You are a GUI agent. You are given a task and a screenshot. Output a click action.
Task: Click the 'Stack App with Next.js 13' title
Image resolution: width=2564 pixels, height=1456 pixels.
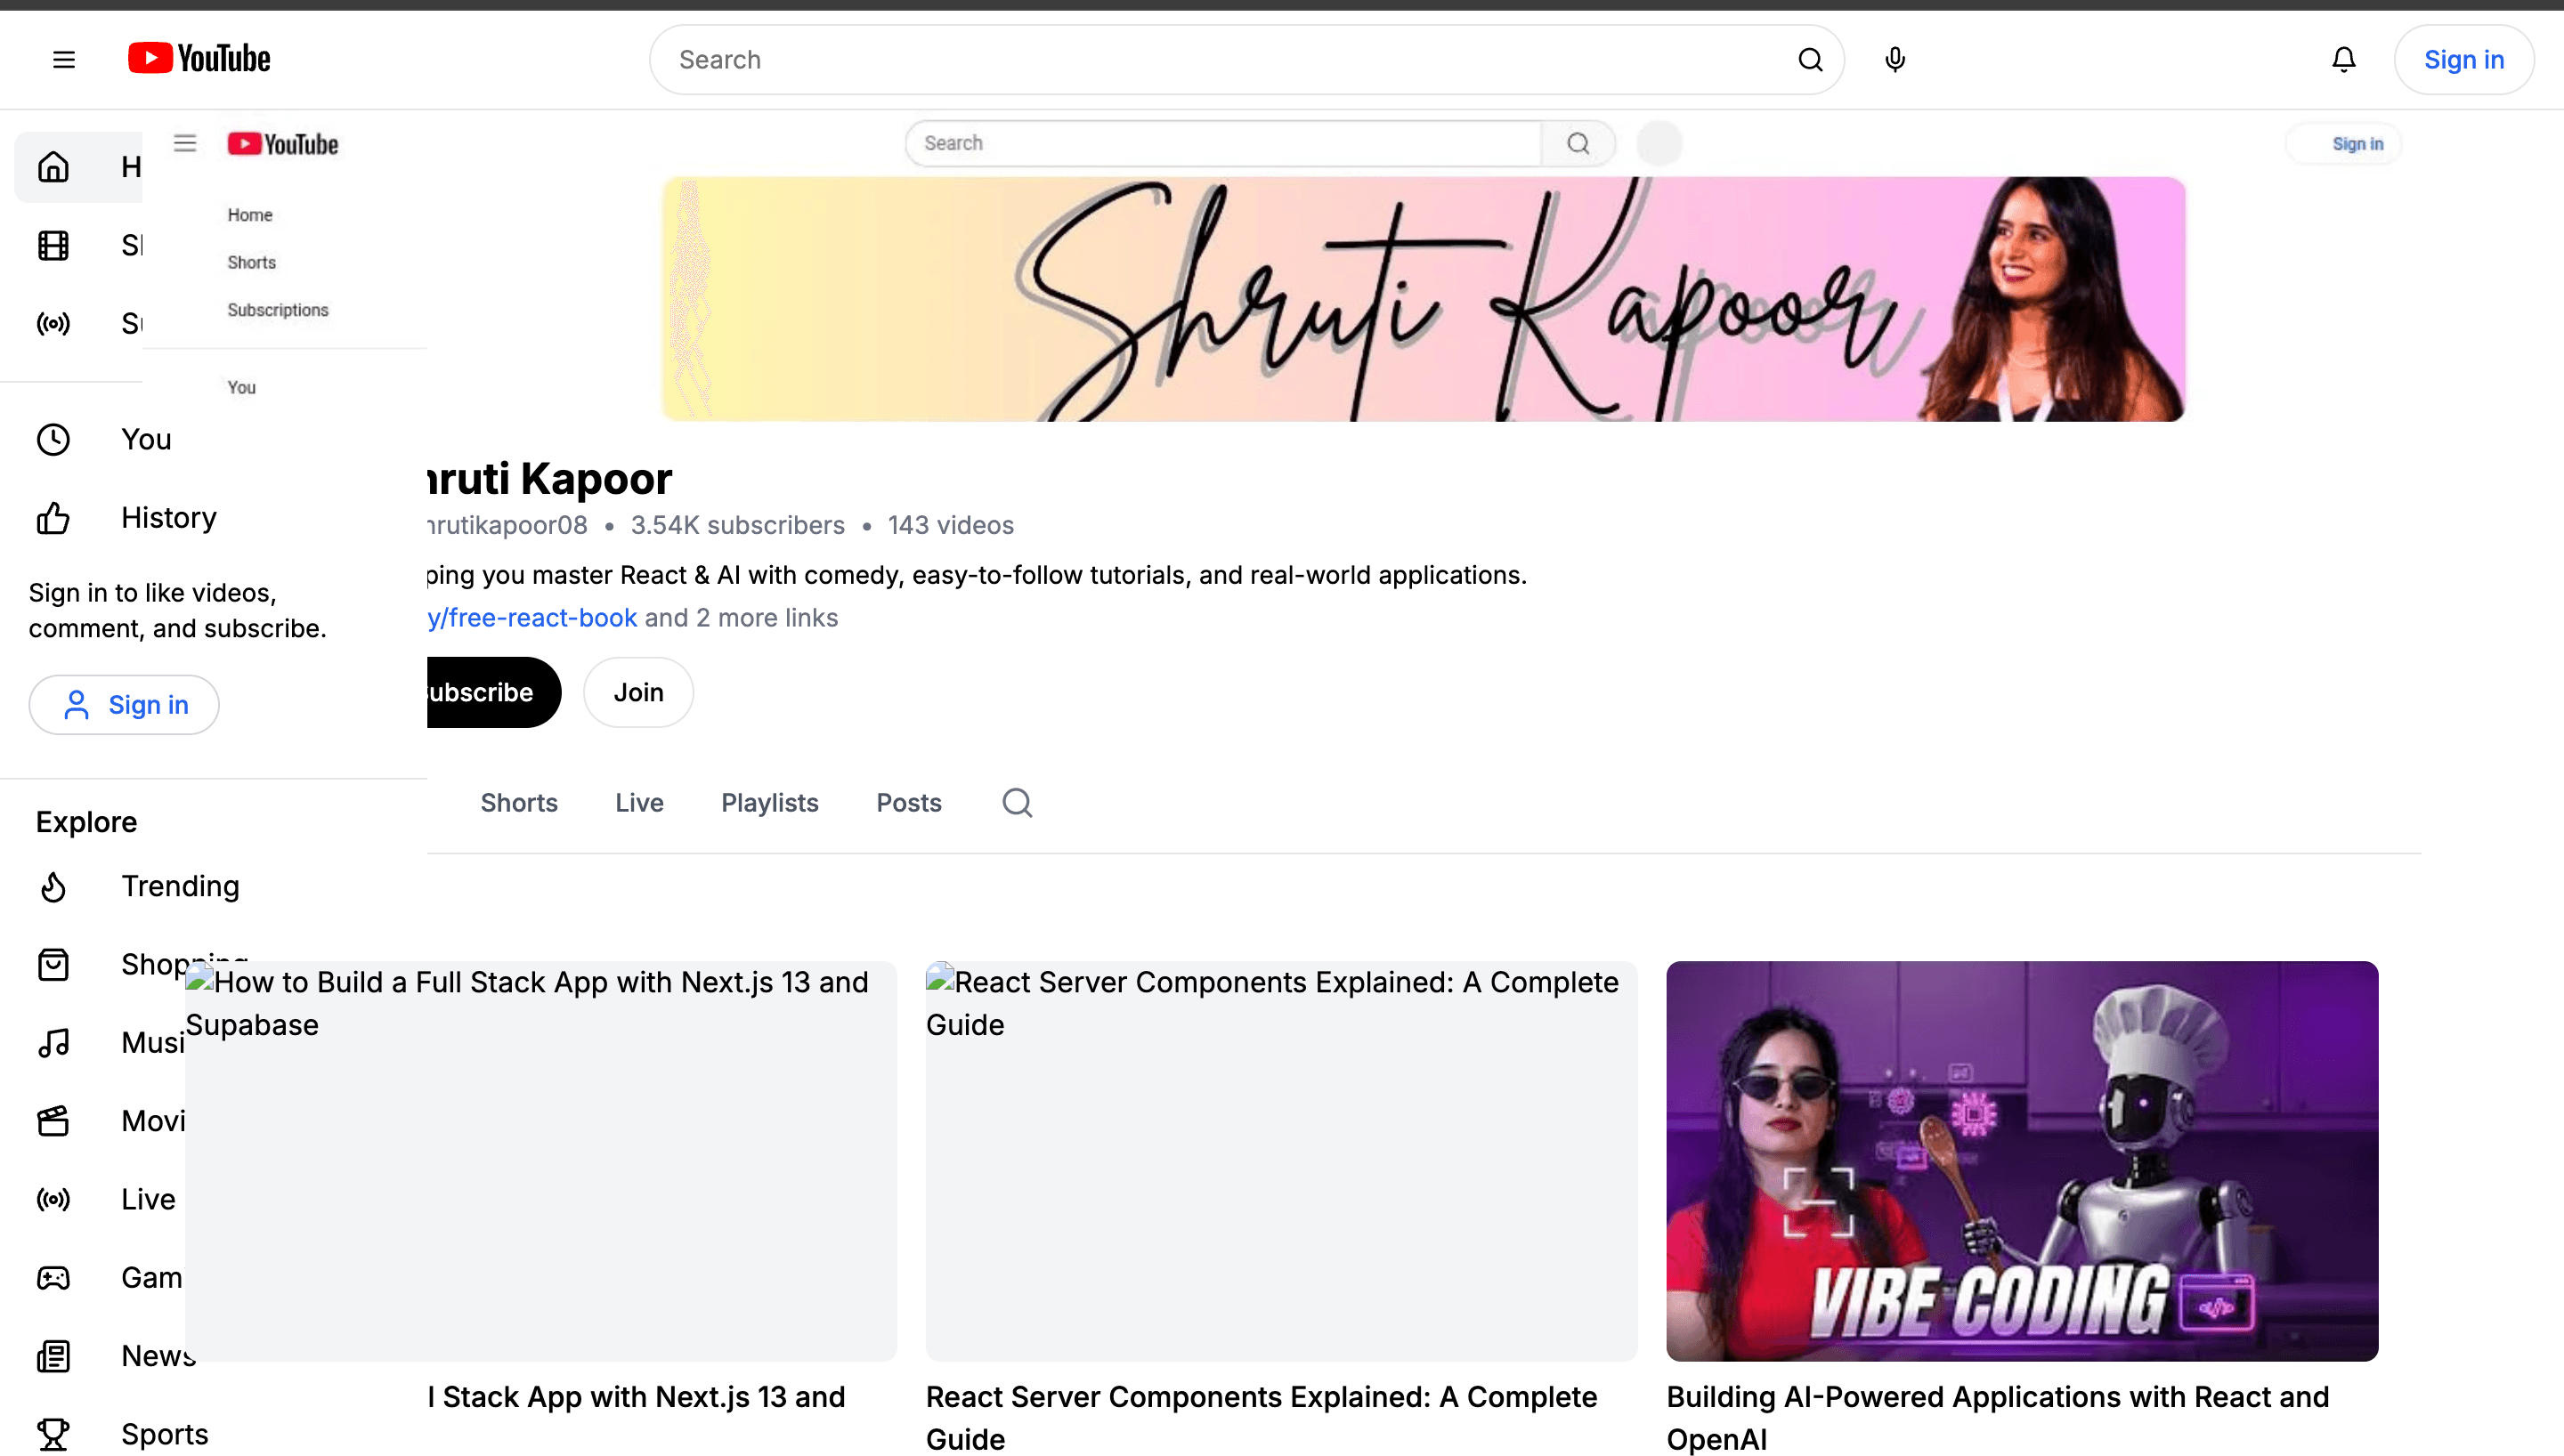pyautogui.click(x=636, y=1397)
